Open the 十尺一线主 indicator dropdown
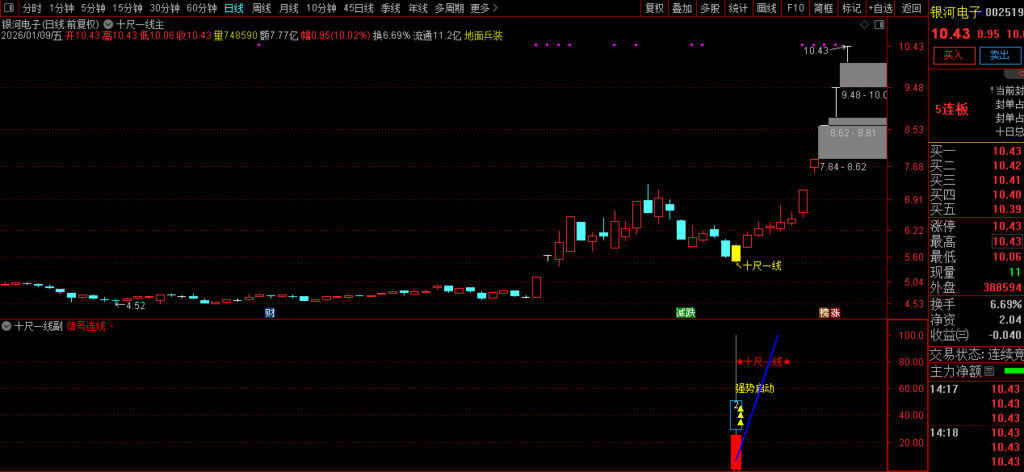1024x472 pixels. [108, 22]
